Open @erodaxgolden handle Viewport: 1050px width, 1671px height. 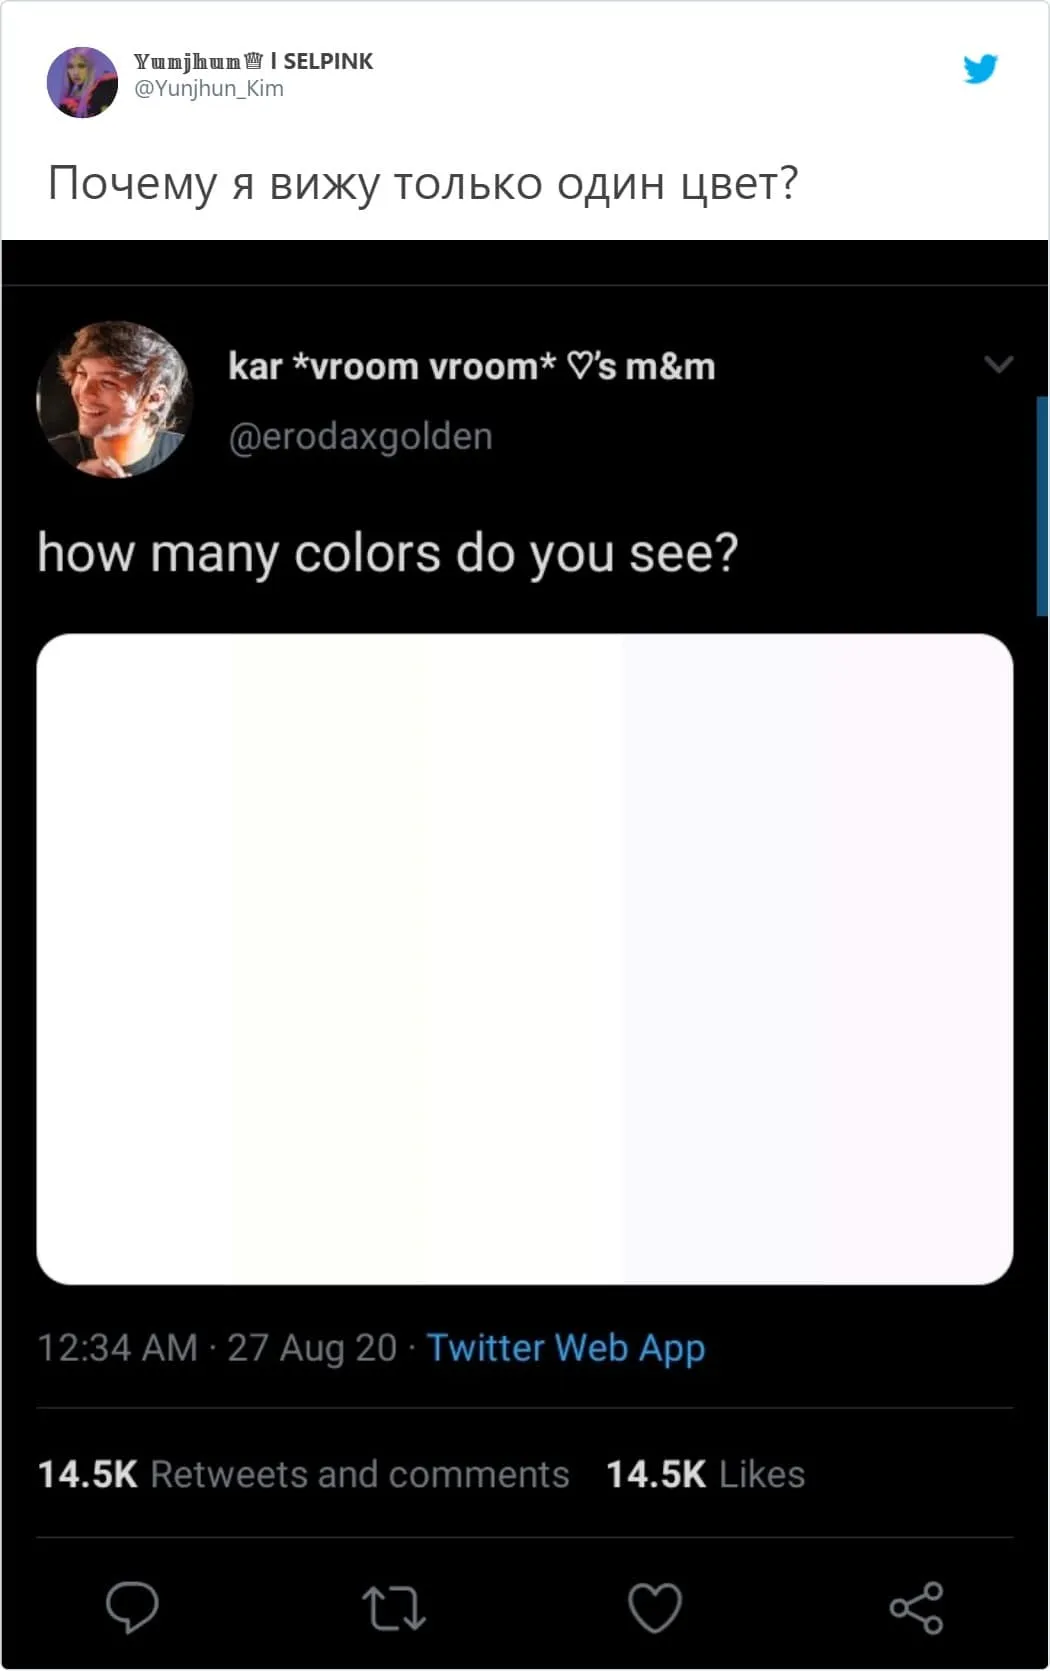(x=361, y=437)
